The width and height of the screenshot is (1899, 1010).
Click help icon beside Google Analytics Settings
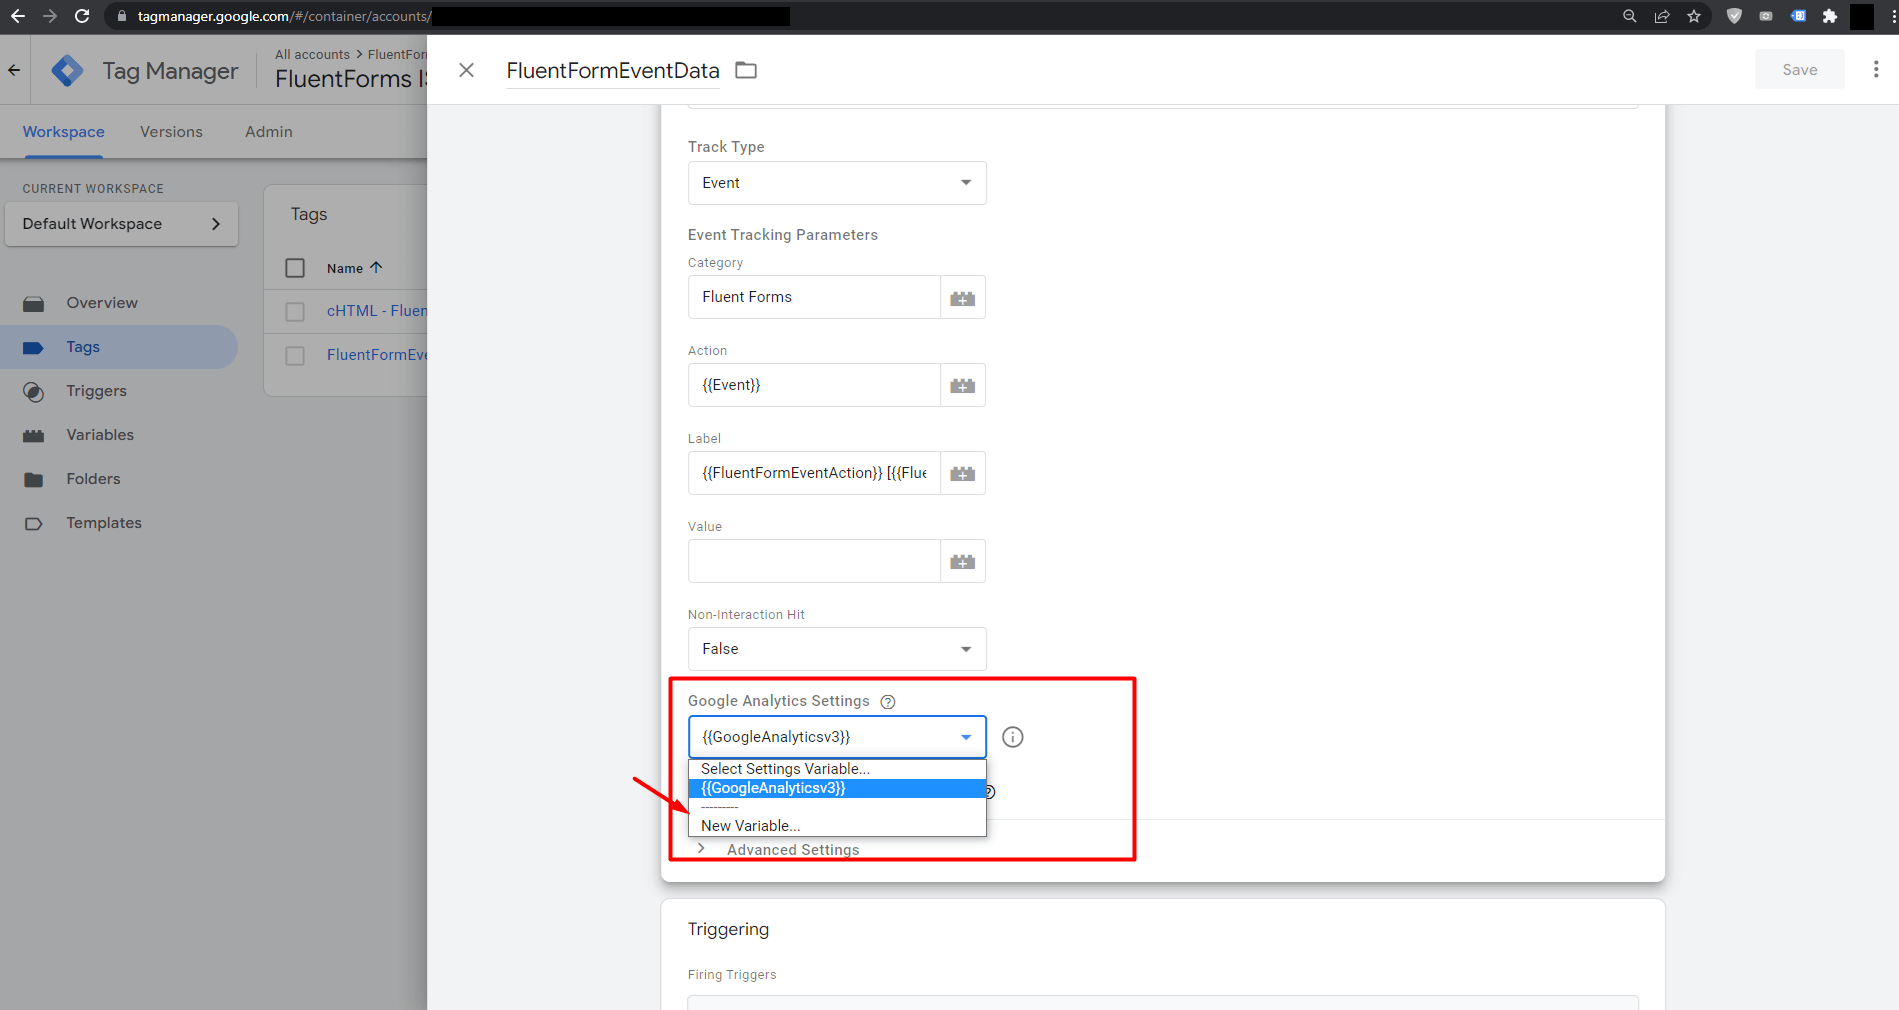pyautogui.click(x=887, y=702)
